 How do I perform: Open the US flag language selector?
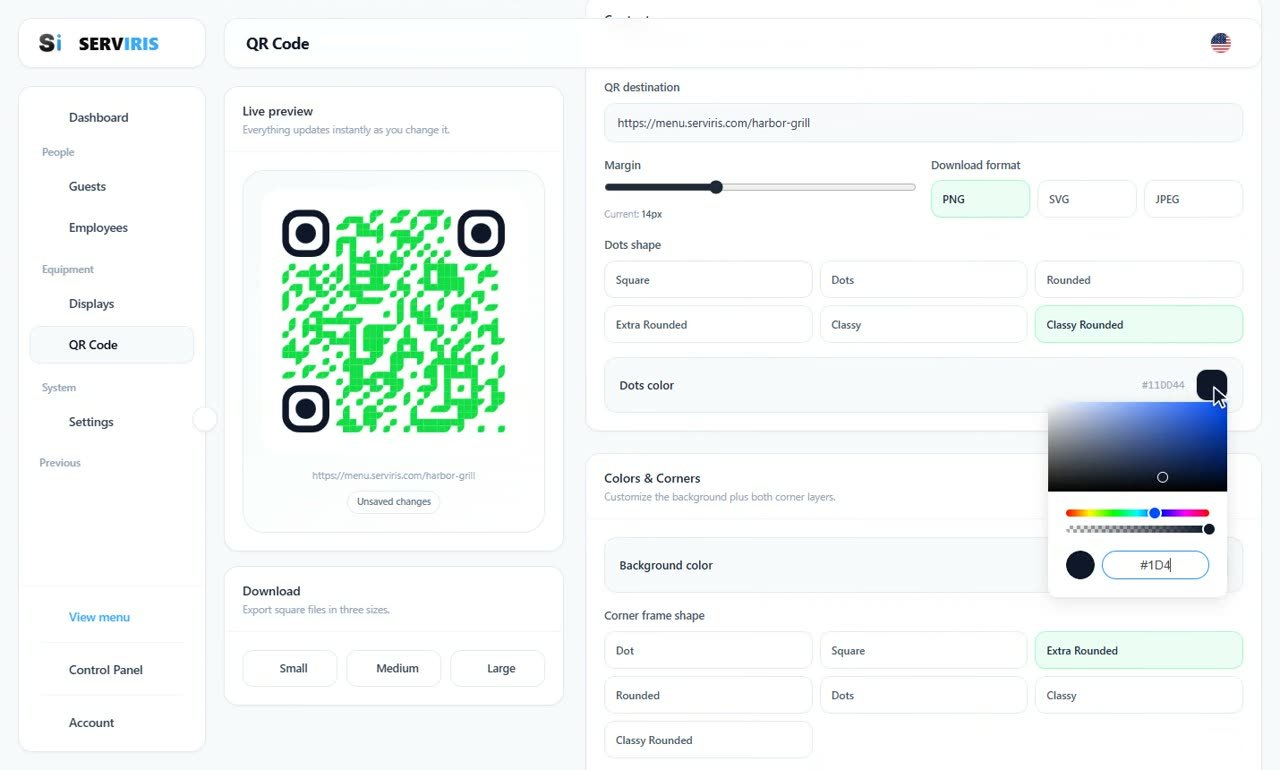(1220, 43)
